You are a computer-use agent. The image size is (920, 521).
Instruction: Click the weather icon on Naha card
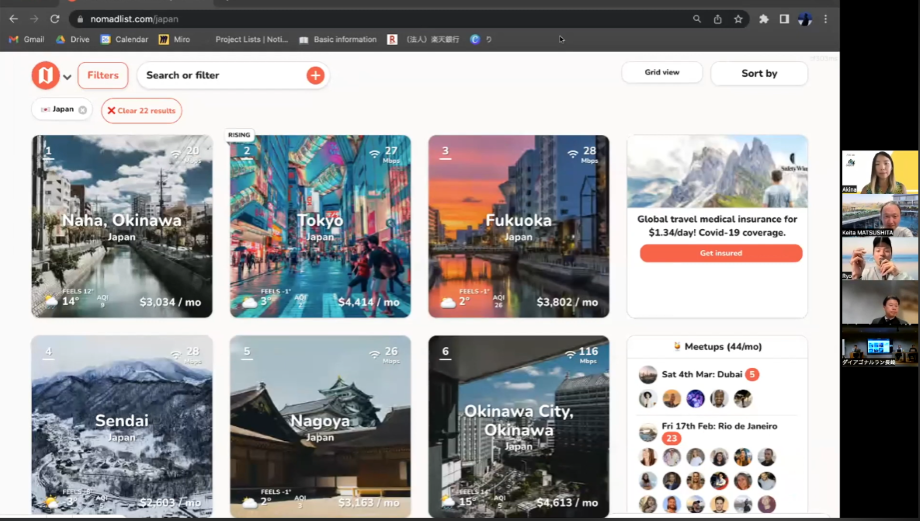coord(52,301)
